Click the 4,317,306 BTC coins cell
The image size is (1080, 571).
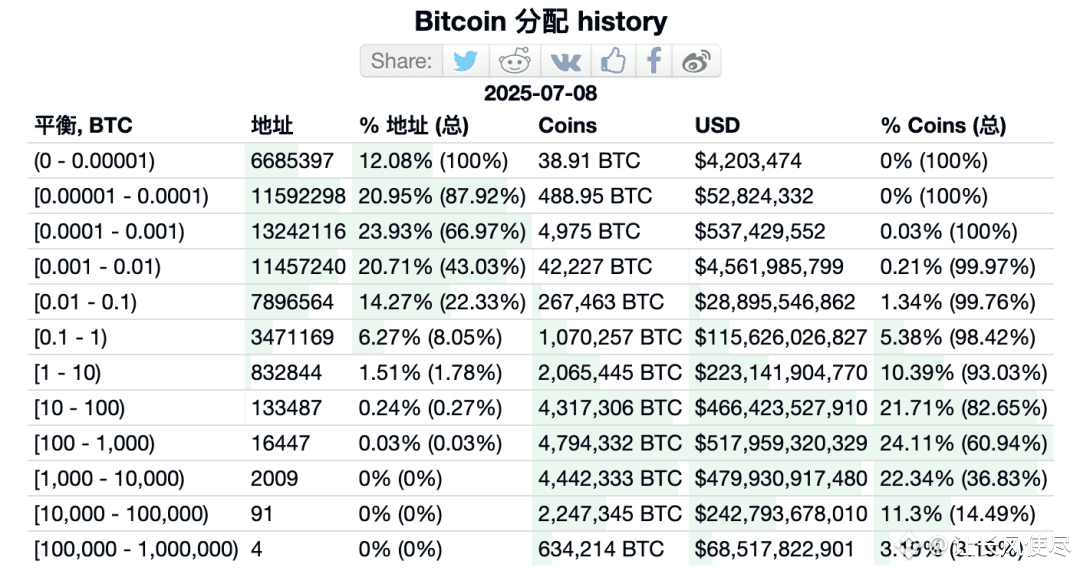[610, 408]
